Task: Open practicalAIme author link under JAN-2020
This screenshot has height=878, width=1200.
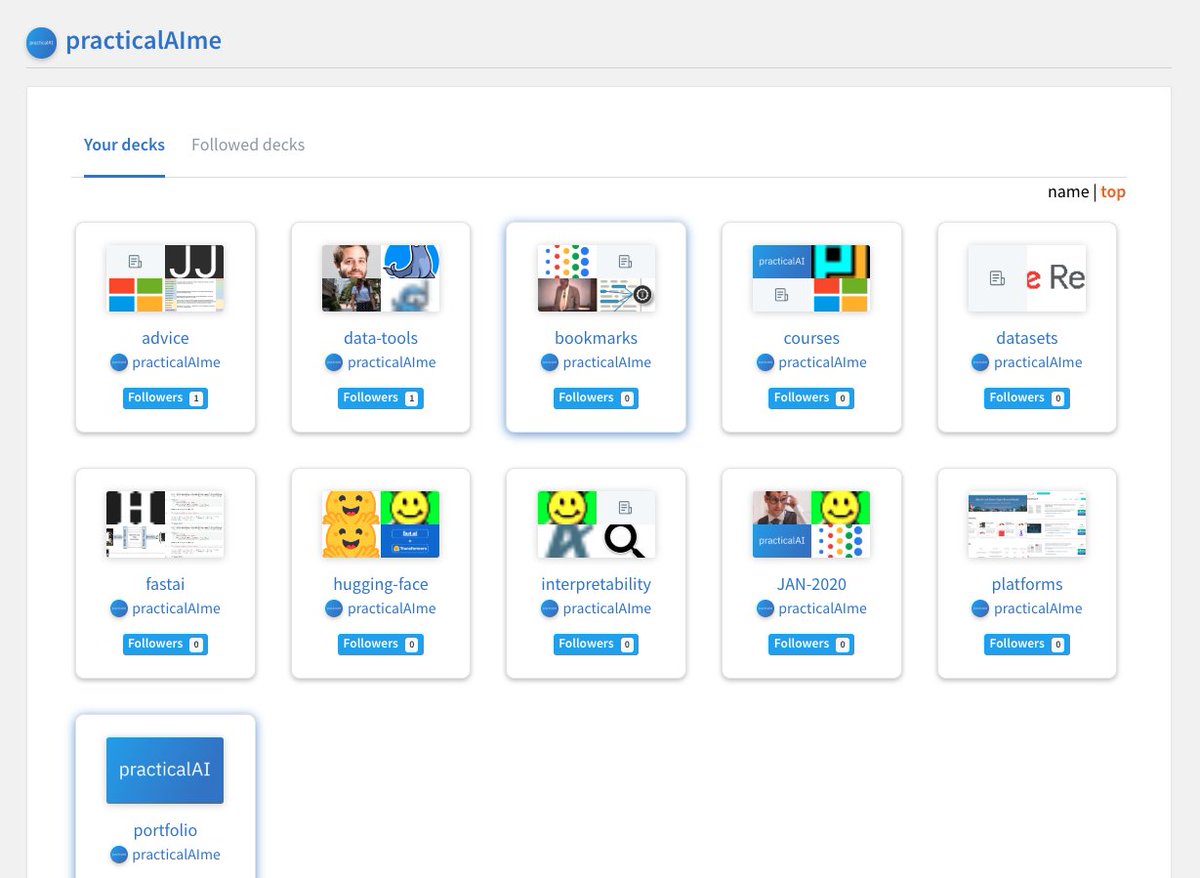Action: click(x=823, y=609)
